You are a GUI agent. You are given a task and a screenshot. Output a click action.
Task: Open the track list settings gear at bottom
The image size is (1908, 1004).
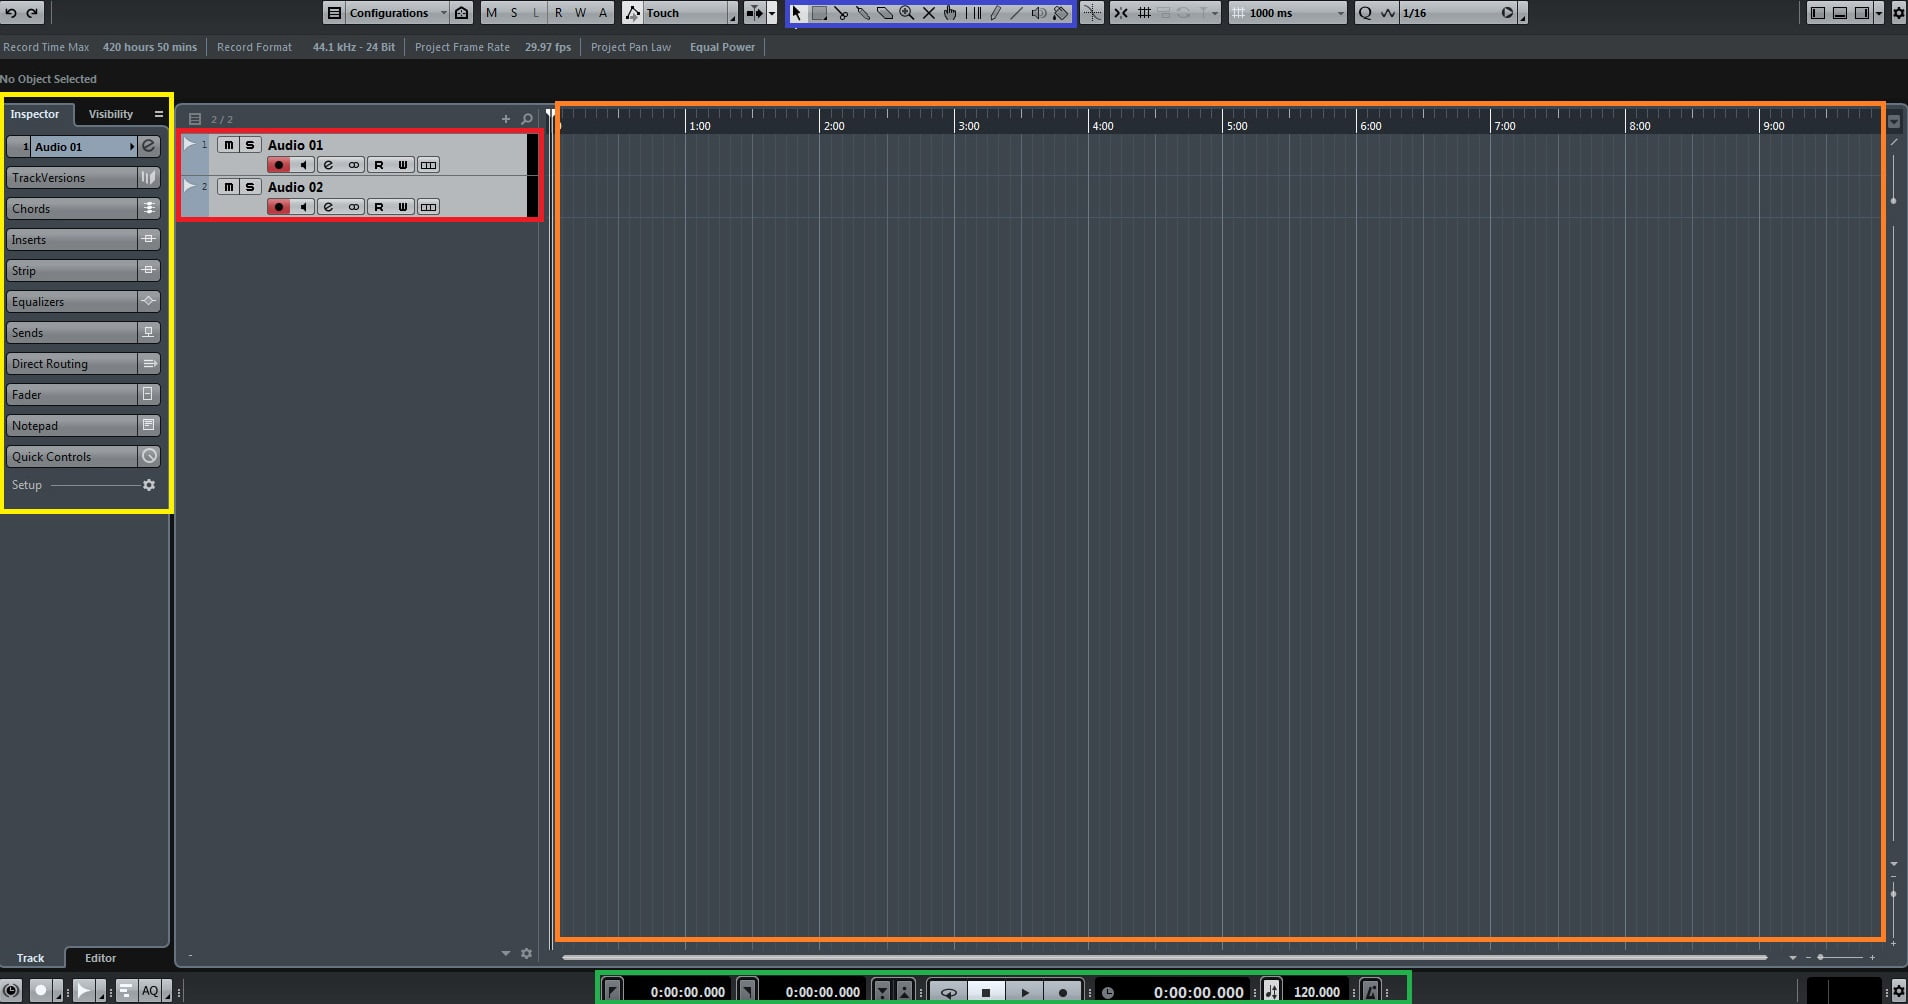[527, 954]
